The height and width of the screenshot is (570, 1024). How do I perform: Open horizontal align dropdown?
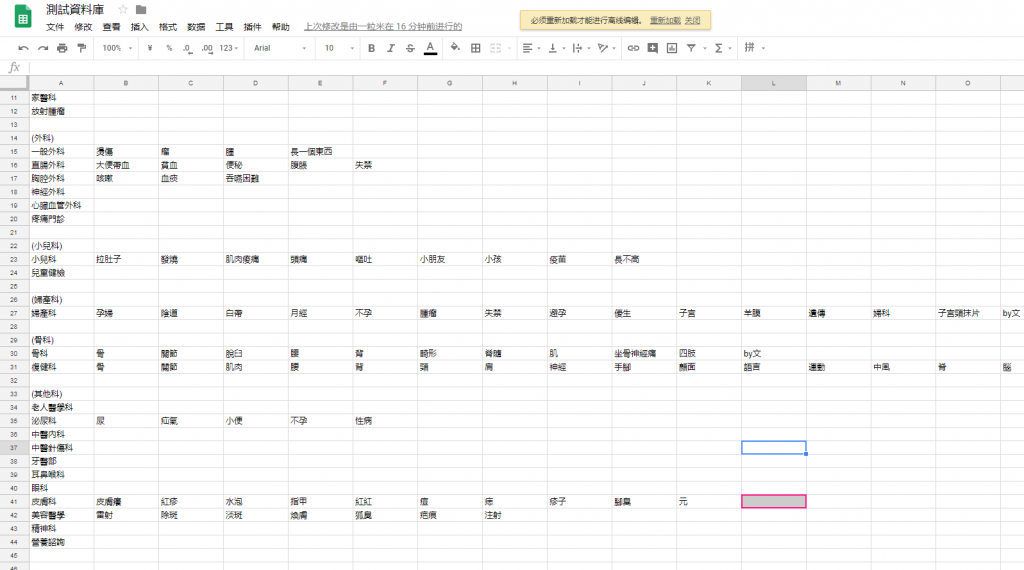[x=531, y=48]
